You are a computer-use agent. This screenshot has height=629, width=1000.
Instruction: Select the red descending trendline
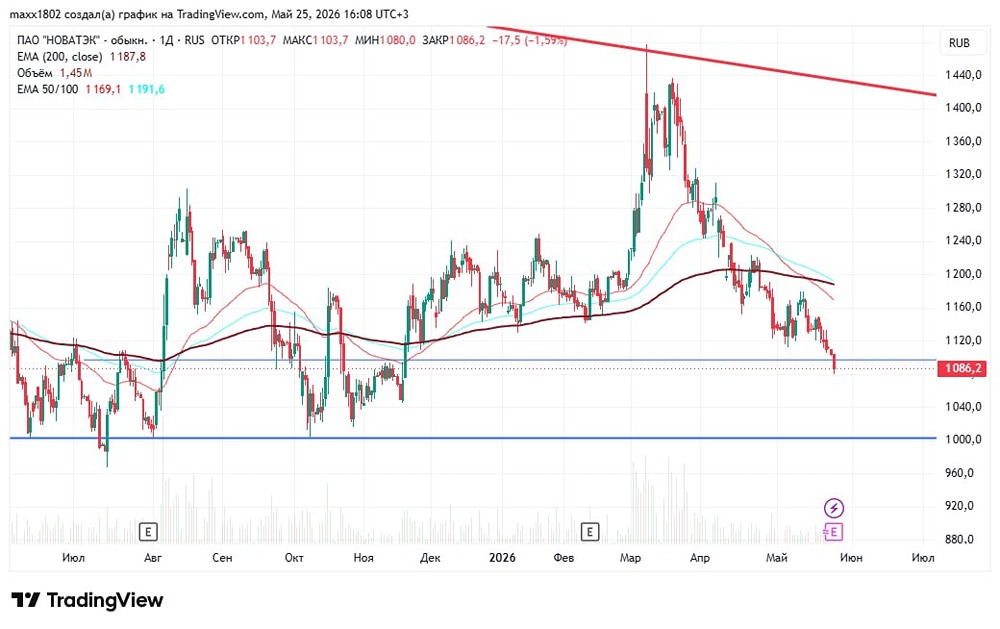click(711, 61)
